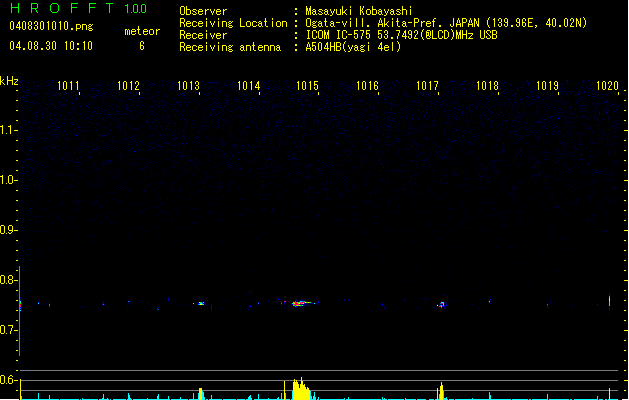Click the 1017 time axis label

point(427,86)
